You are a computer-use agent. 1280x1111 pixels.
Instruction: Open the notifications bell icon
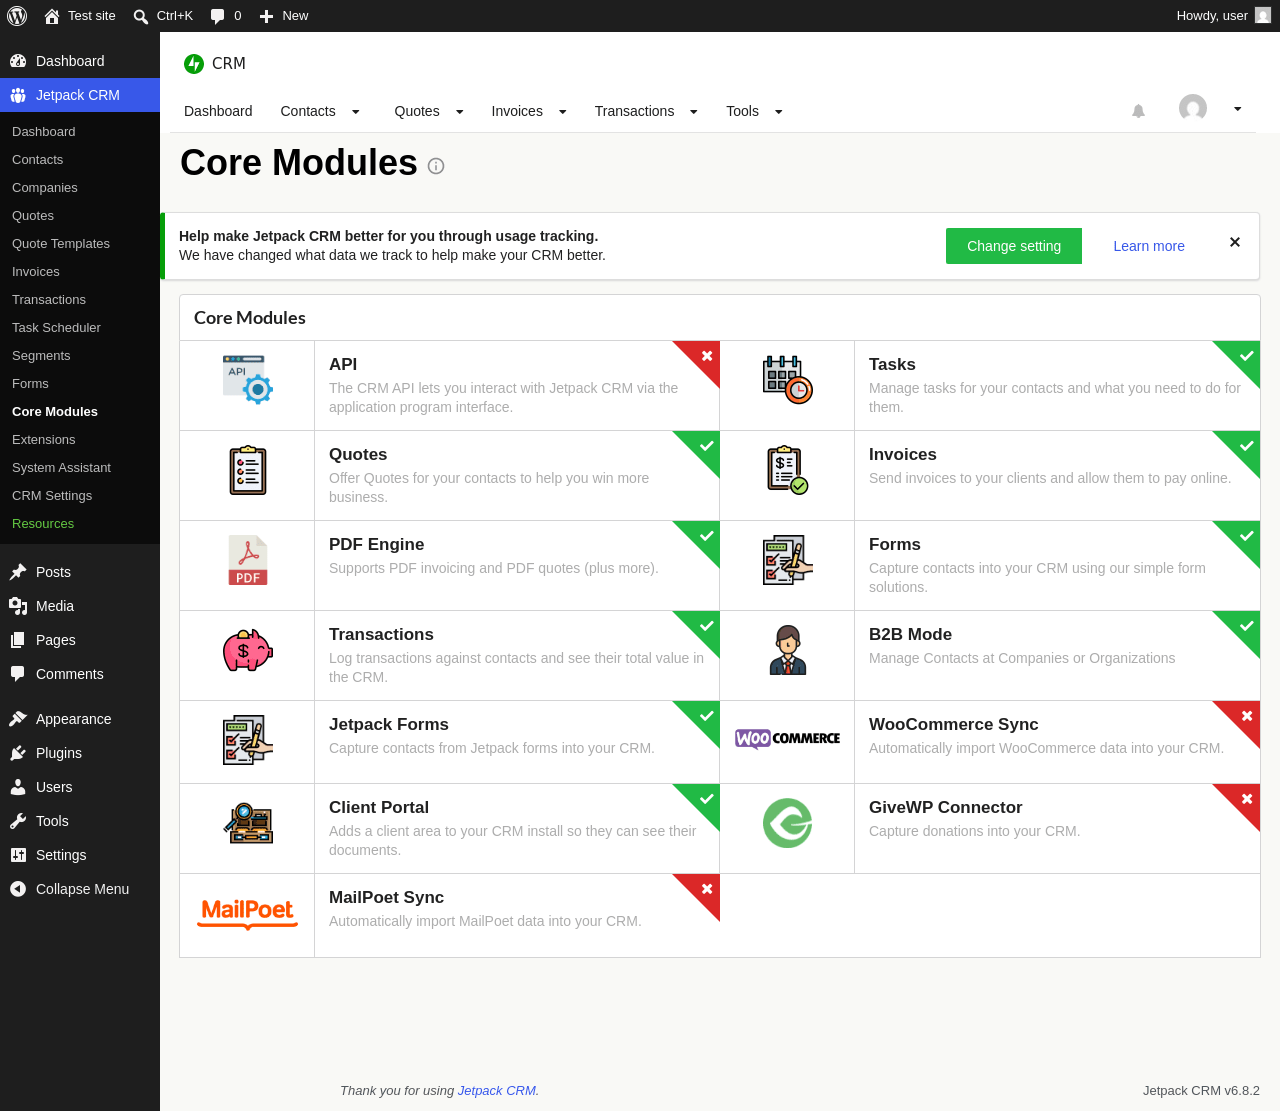pyautogui.click(x=1138, y=111)
